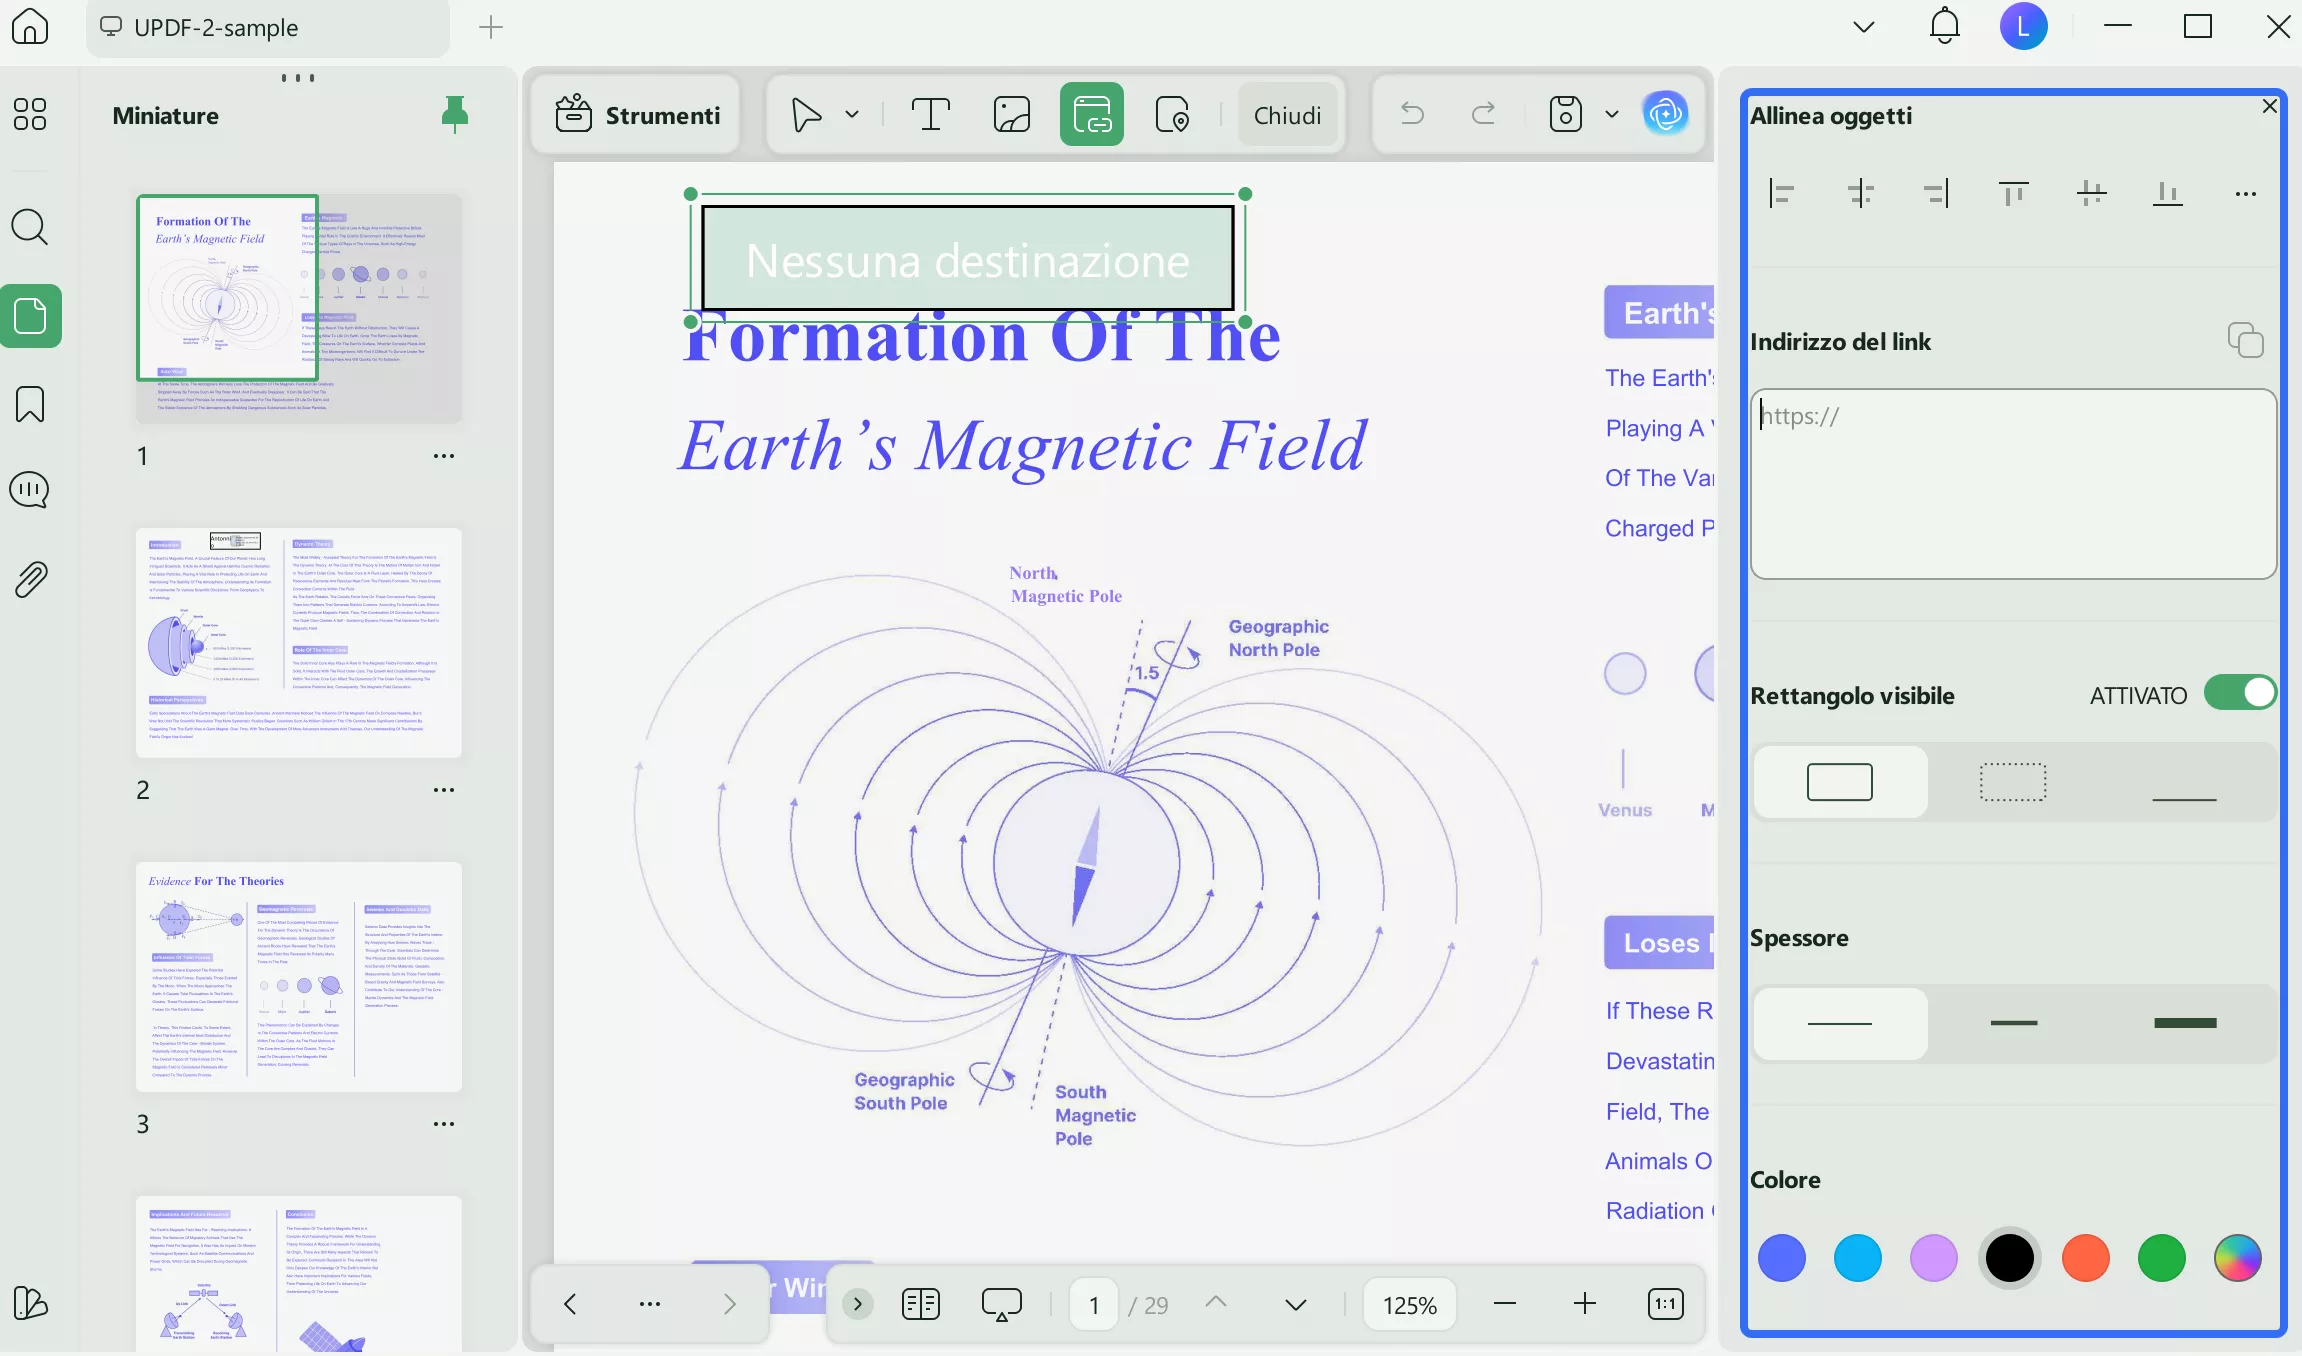
Task: Open the Strumenti tools menu
Action: tap(638, 115)
